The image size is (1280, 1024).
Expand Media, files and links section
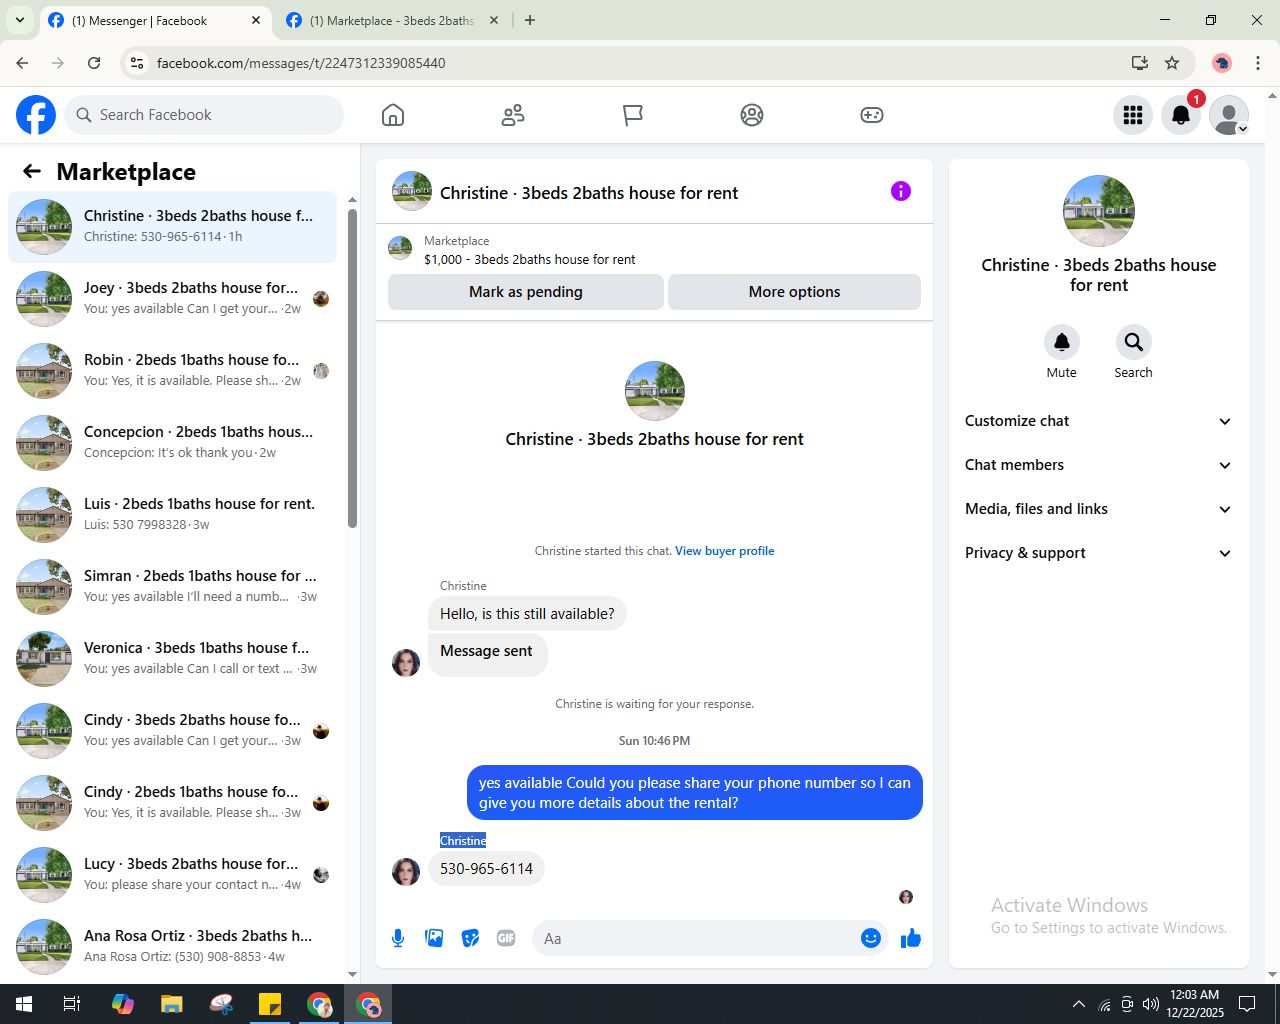(x=1098, y=509)
